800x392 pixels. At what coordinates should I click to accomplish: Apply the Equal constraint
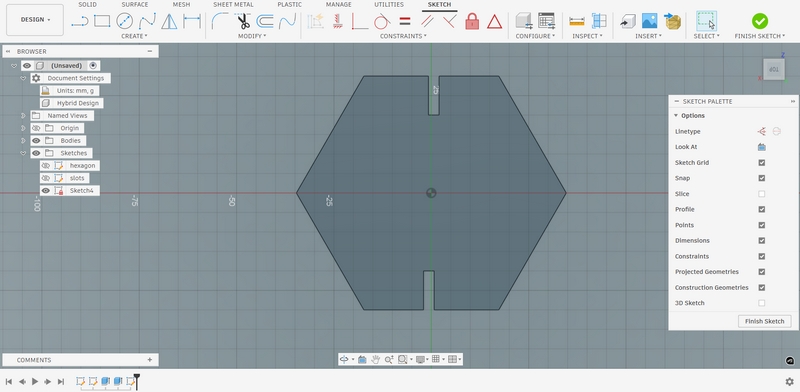tap(405, 21)
